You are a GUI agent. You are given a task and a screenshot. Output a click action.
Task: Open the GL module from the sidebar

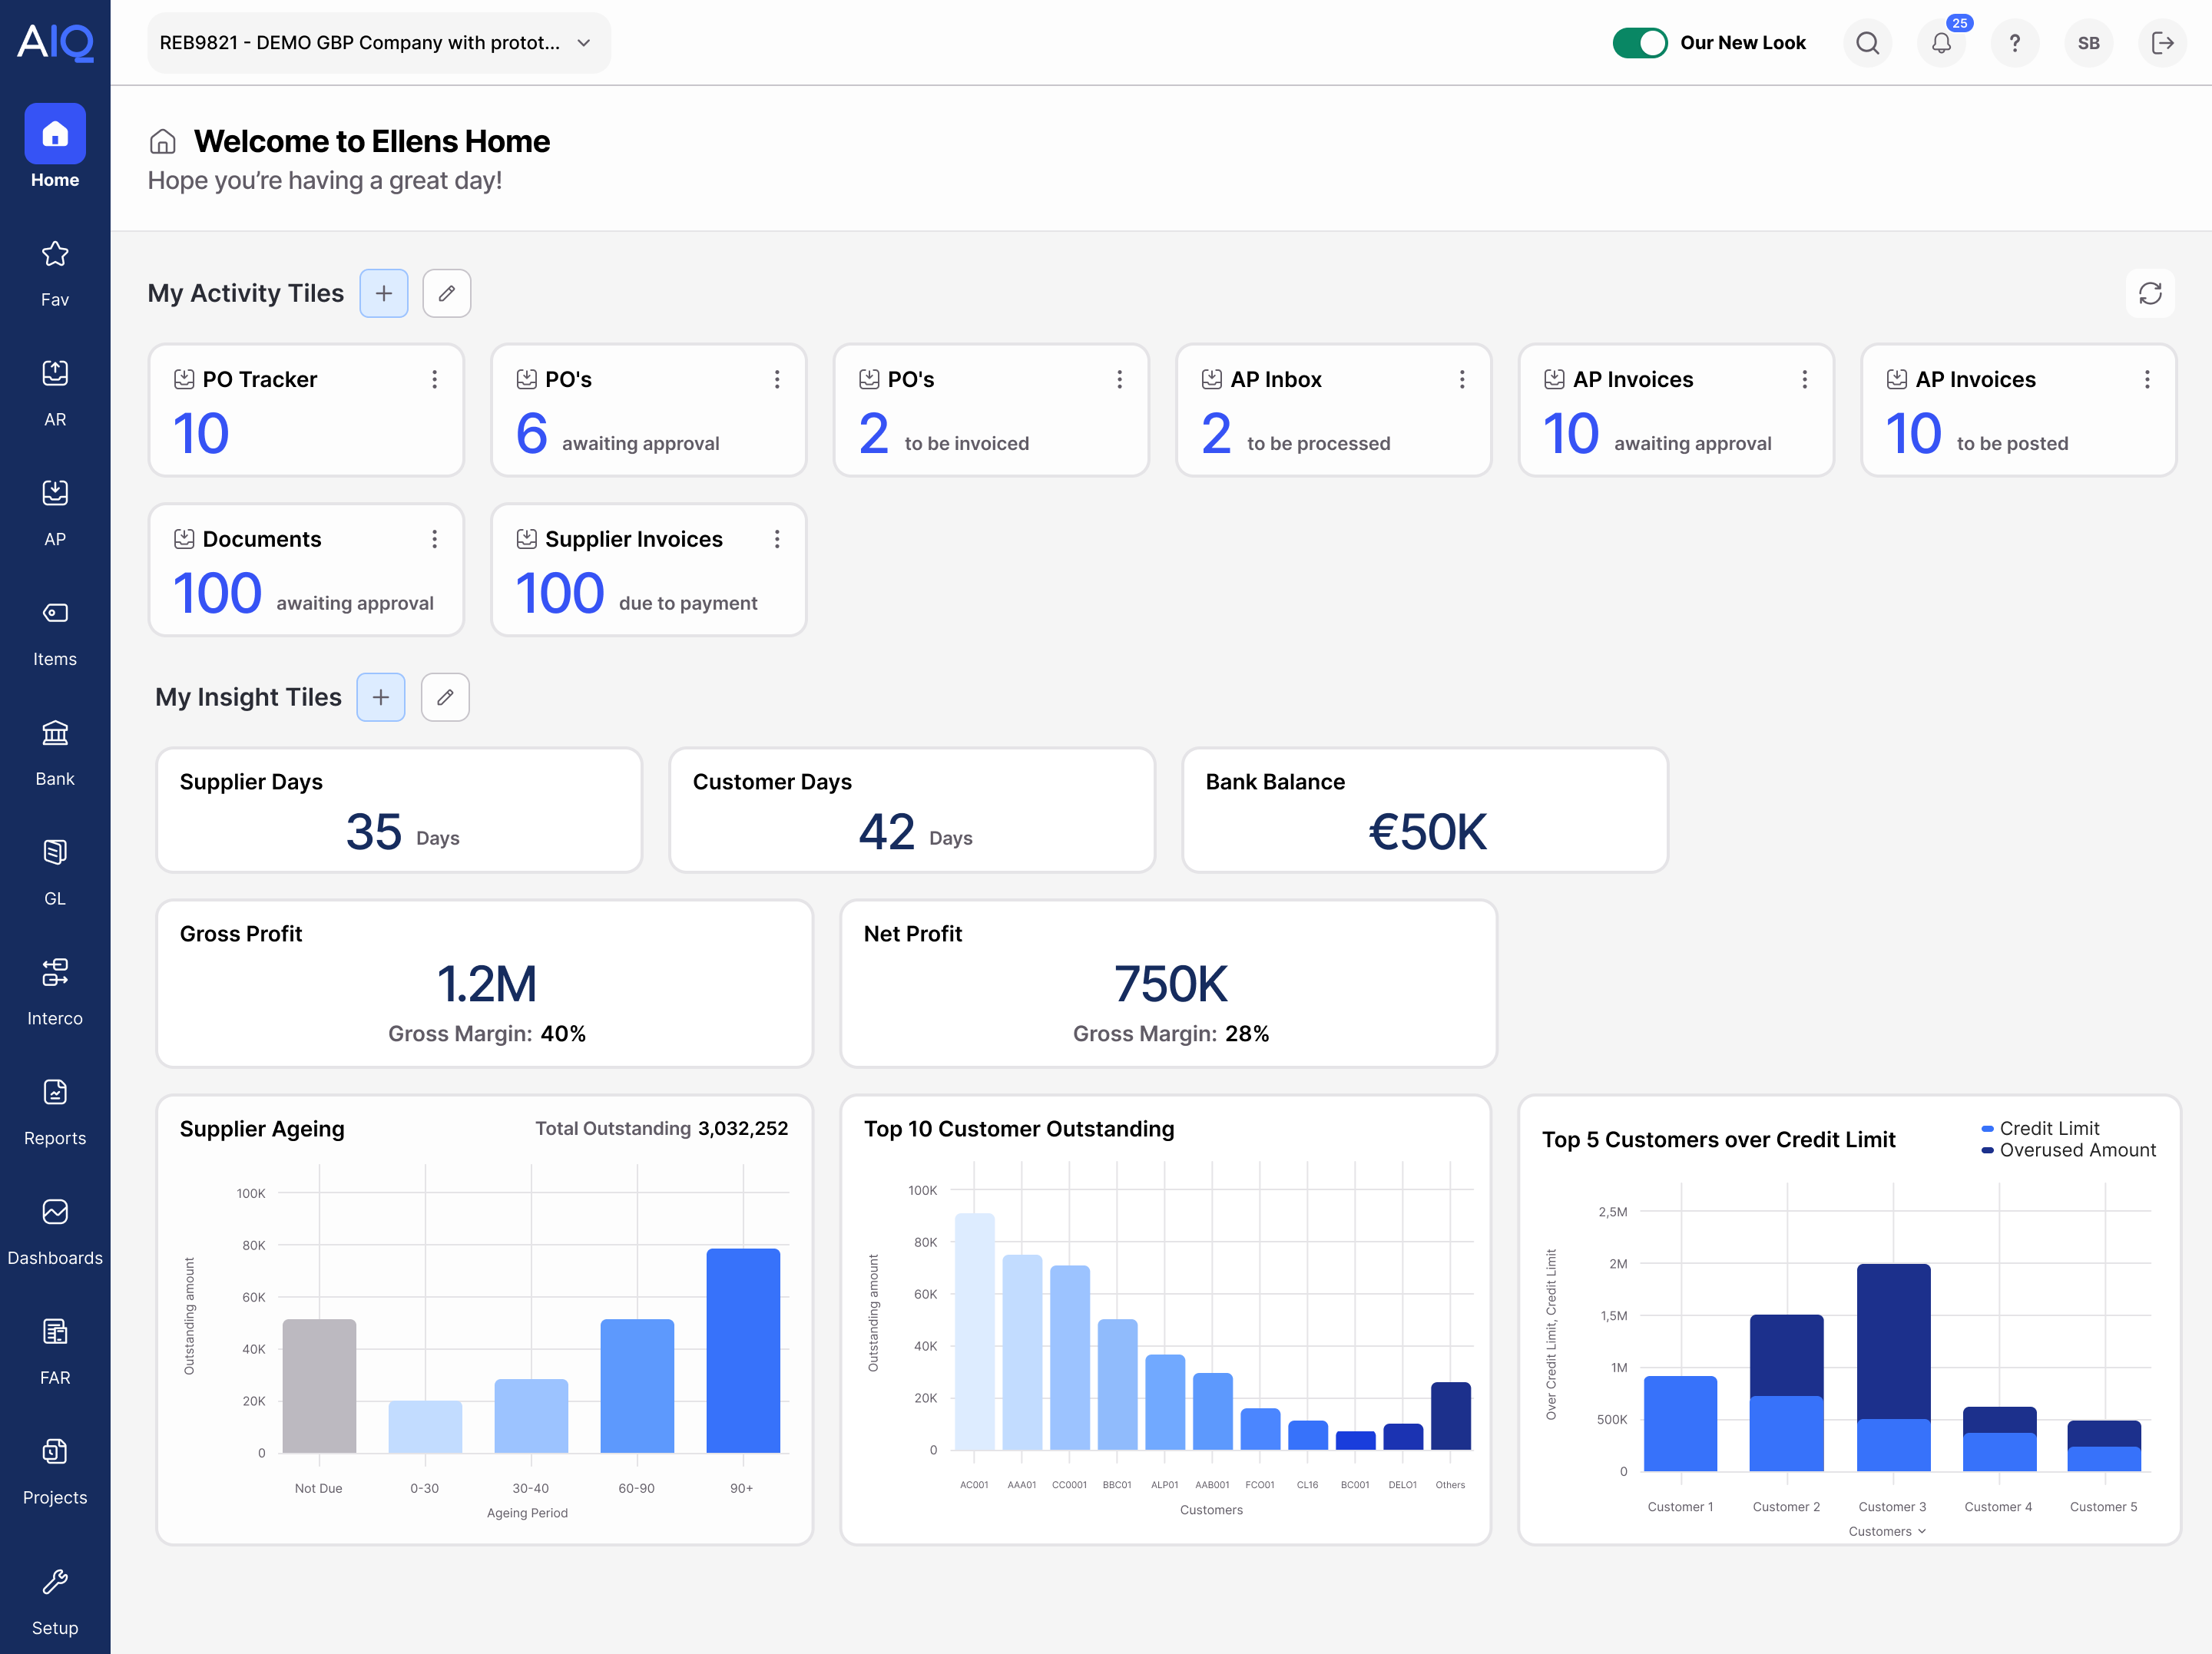click(55, 866)
